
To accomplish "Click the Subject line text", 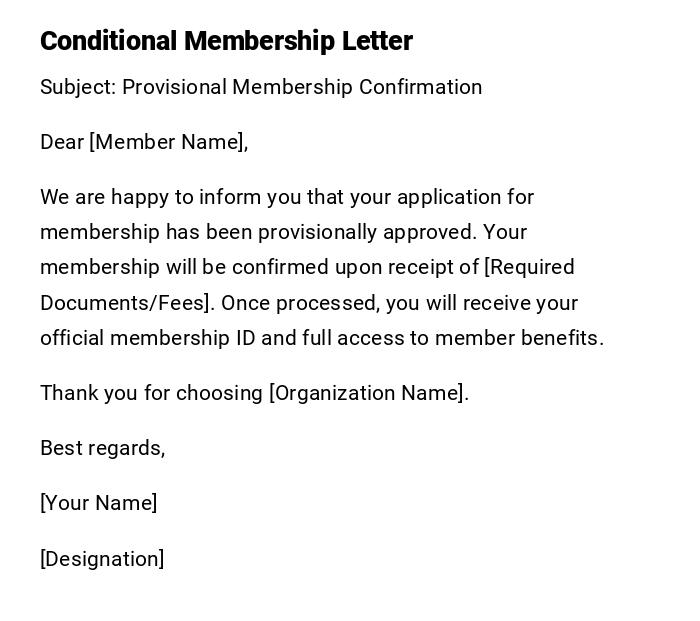I will [x=260, y=87].
